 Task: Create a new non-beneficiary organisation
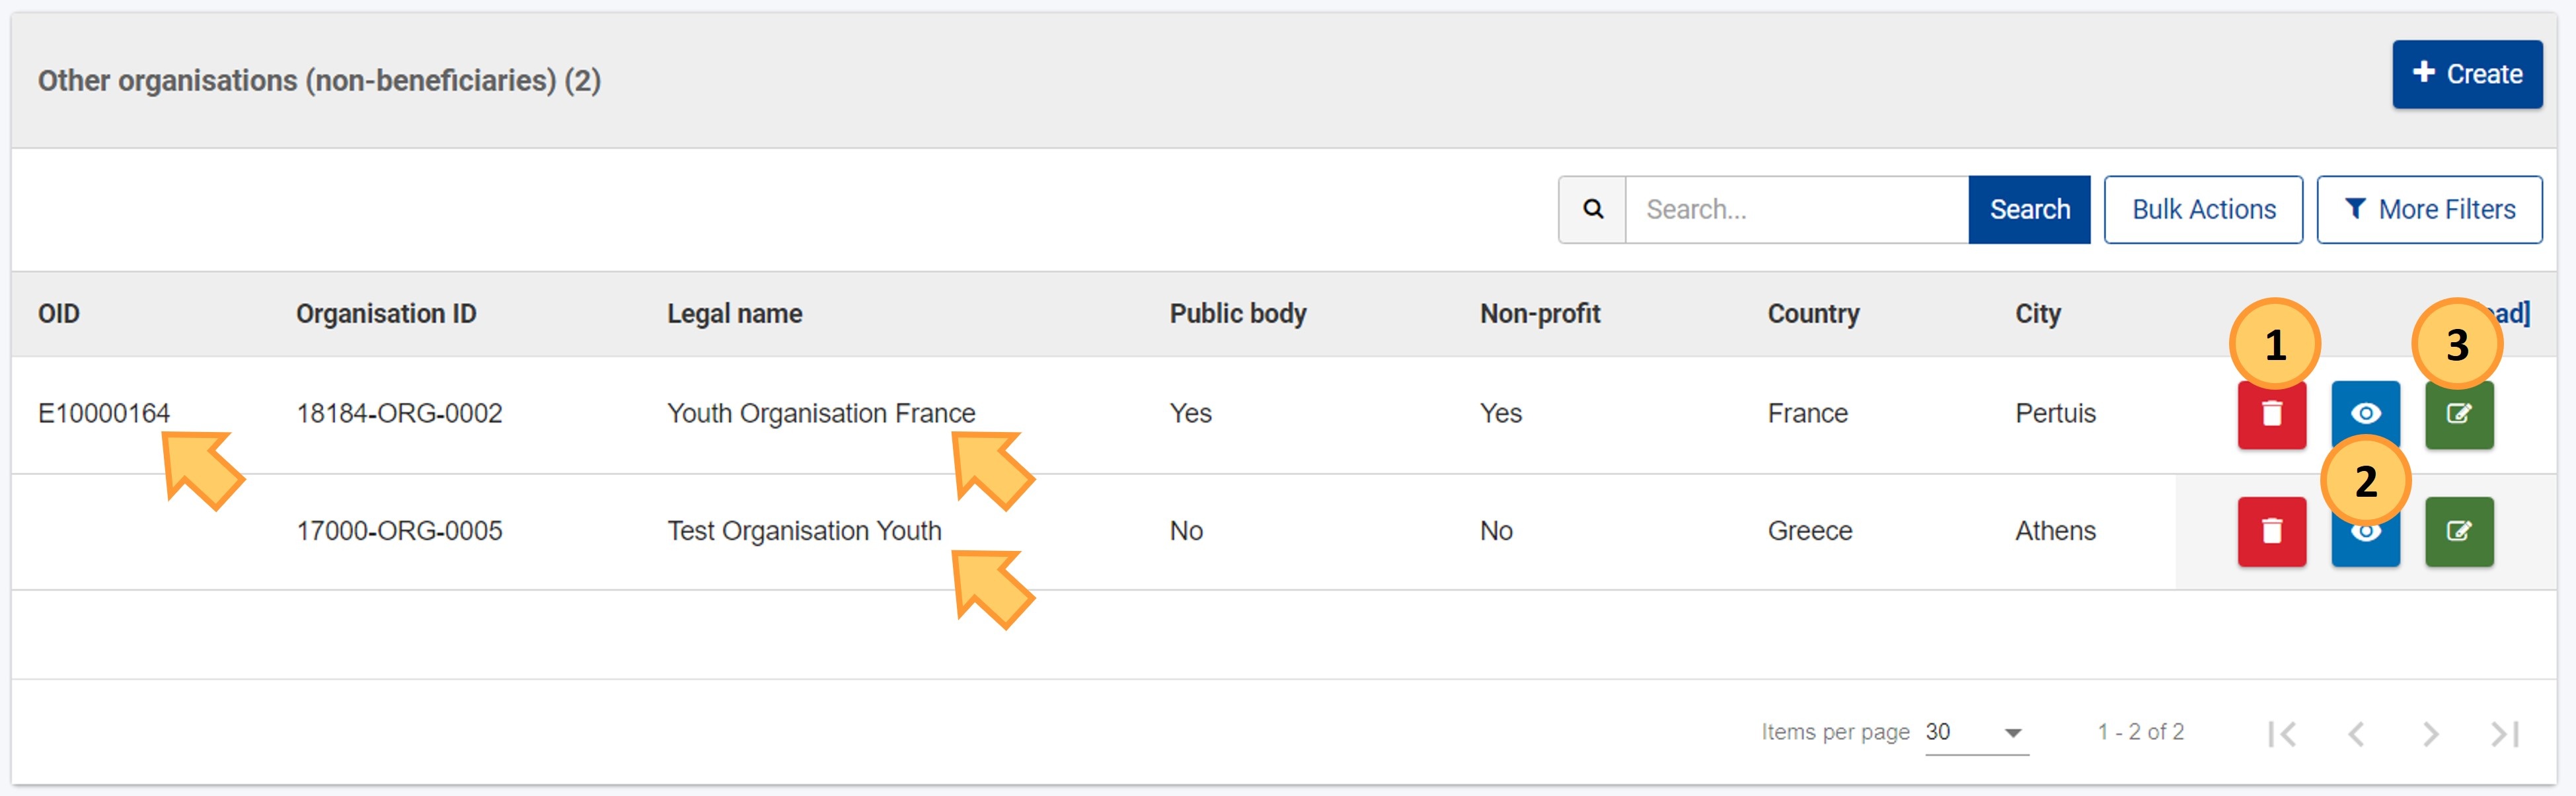pyautogui.click(x=2467, y=74)
